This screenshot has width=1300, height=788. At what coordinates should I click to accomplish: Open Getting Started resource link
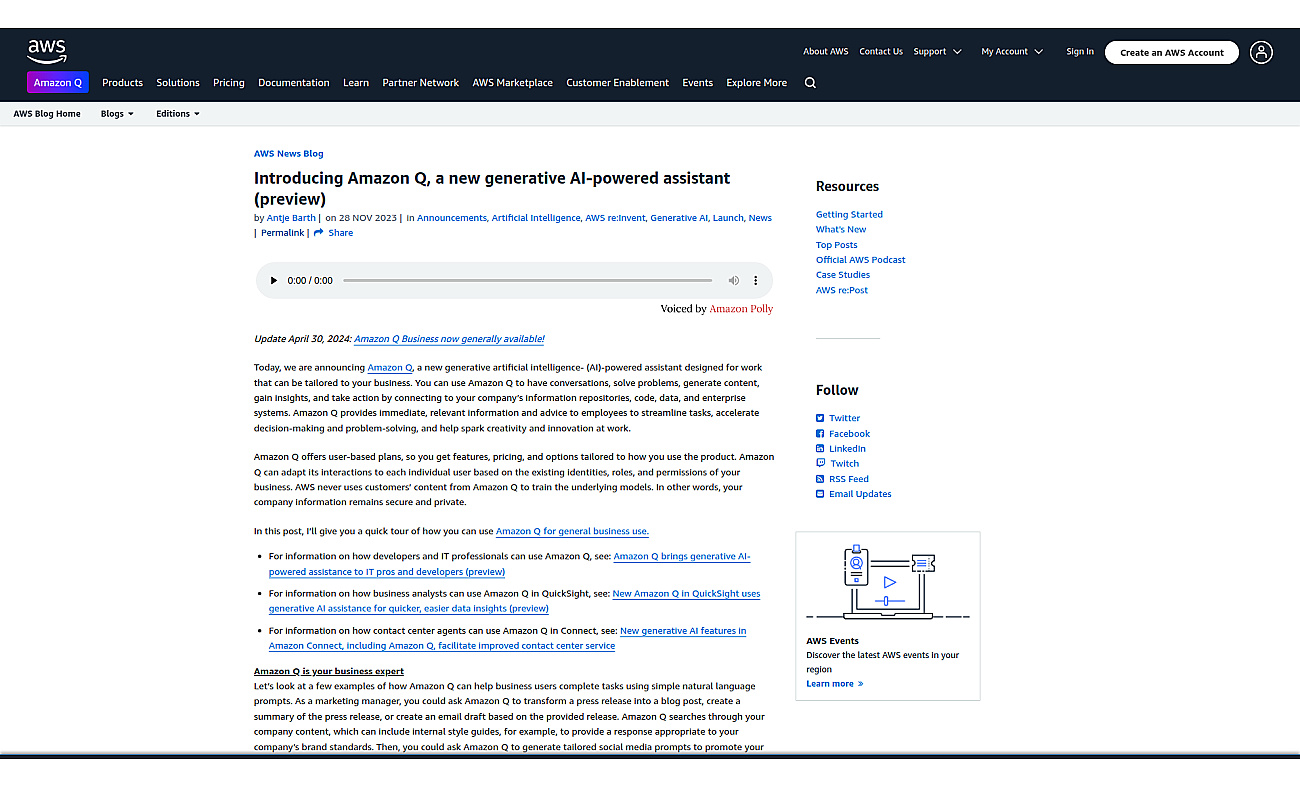849,215
